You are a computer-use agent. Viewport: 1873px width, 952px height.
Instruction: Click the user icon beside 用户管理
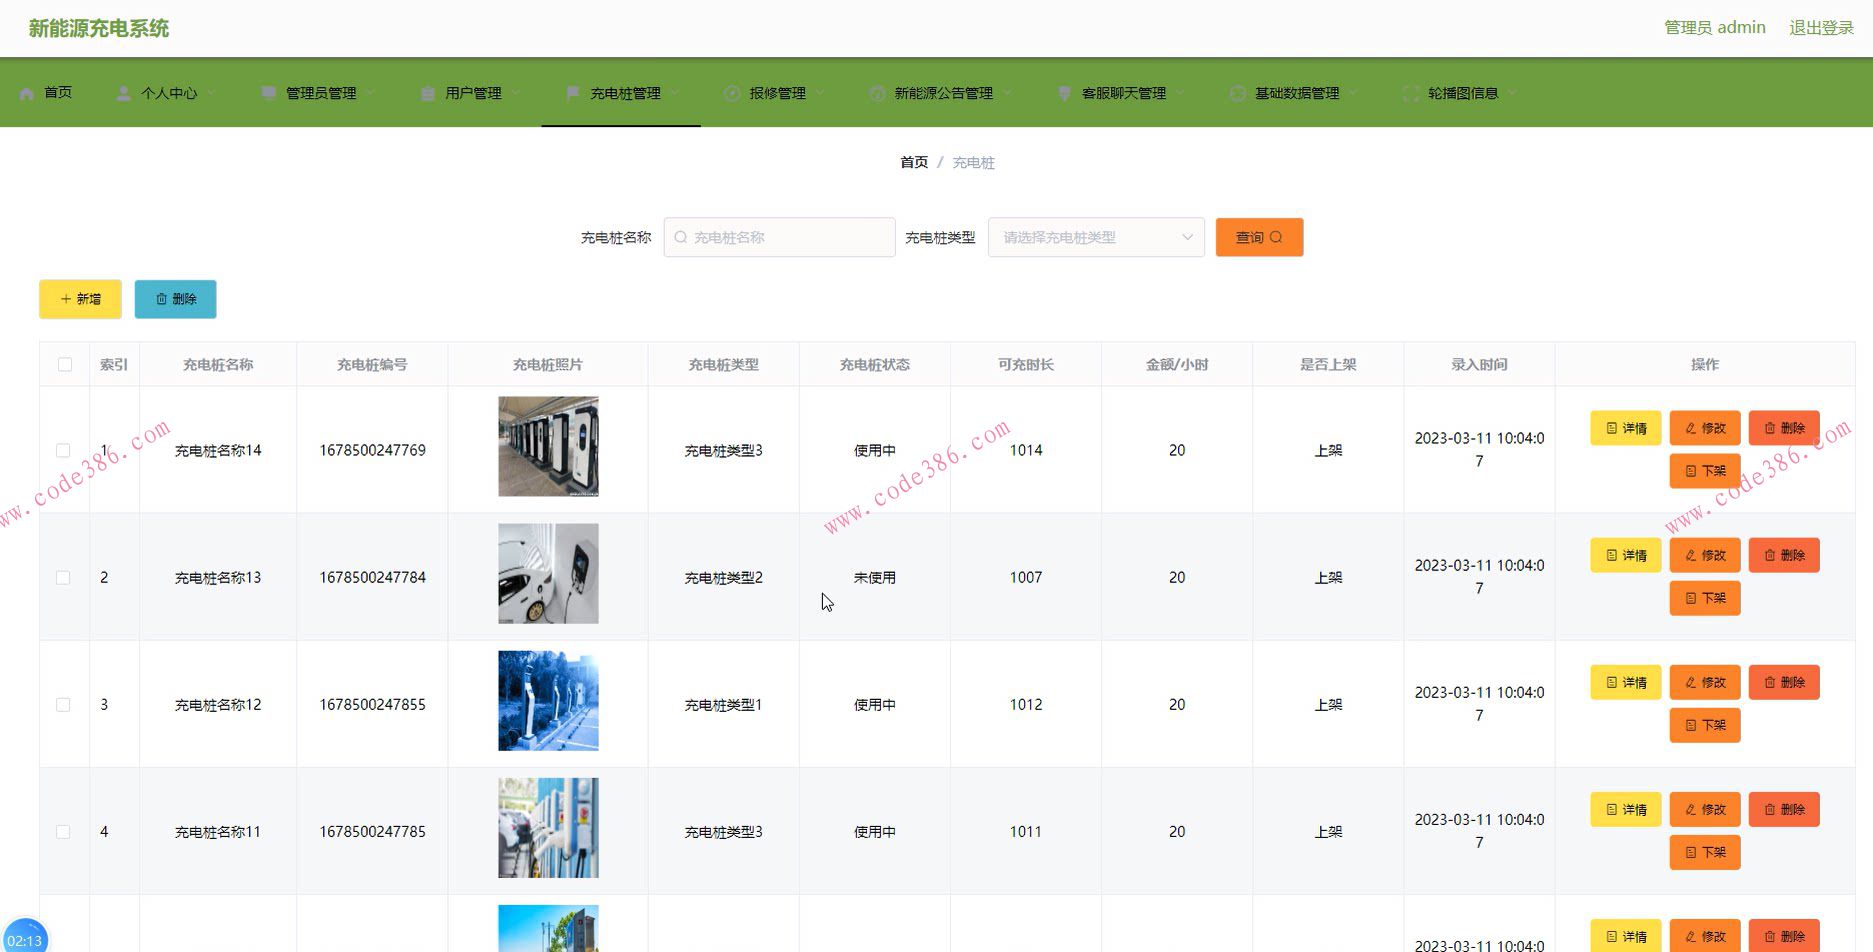pyautogui.click(x=427, y=92)
